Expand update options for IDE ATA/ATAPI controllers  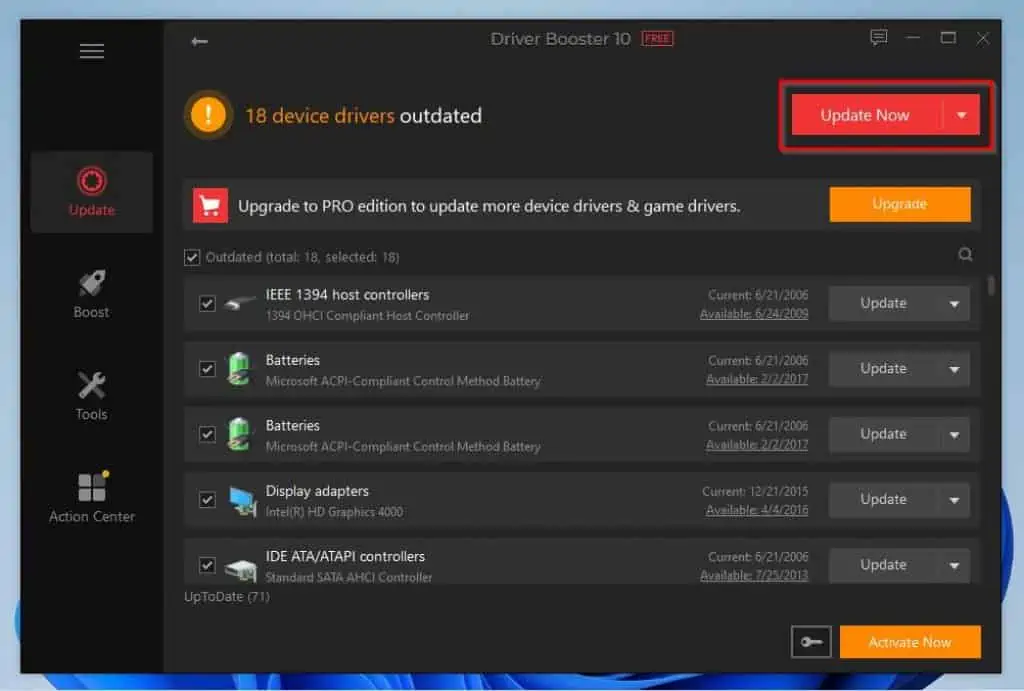[955, 564]
